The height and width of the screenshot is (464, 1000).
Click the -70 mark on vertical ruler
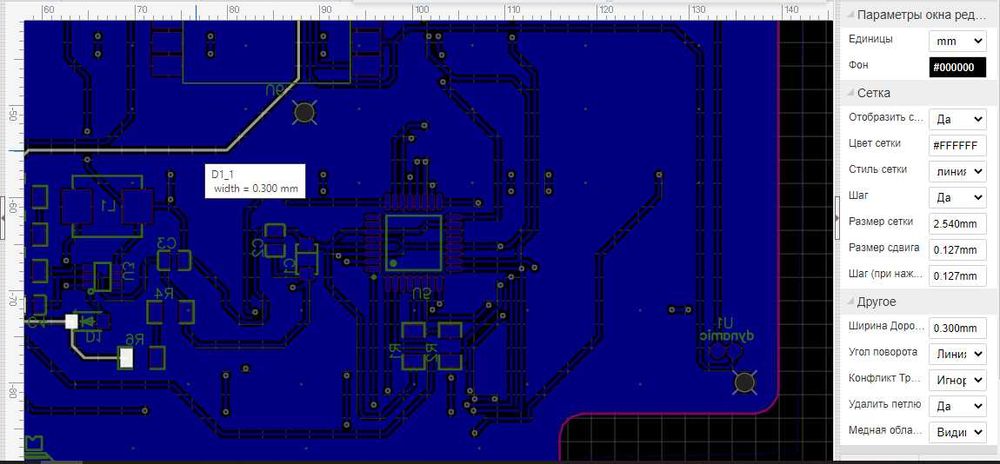coord(12,300)
